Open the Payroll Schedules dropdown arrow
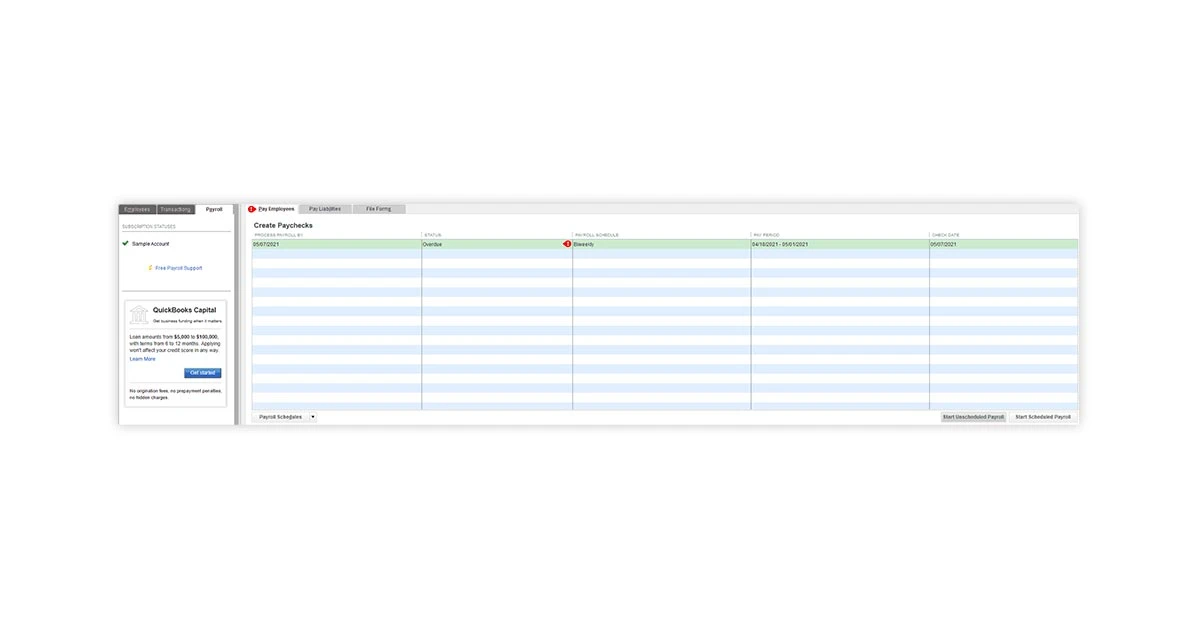Image resolution: width=1200 pixels, height=628 pixels. pyautogui.click(x=313, y=416)
